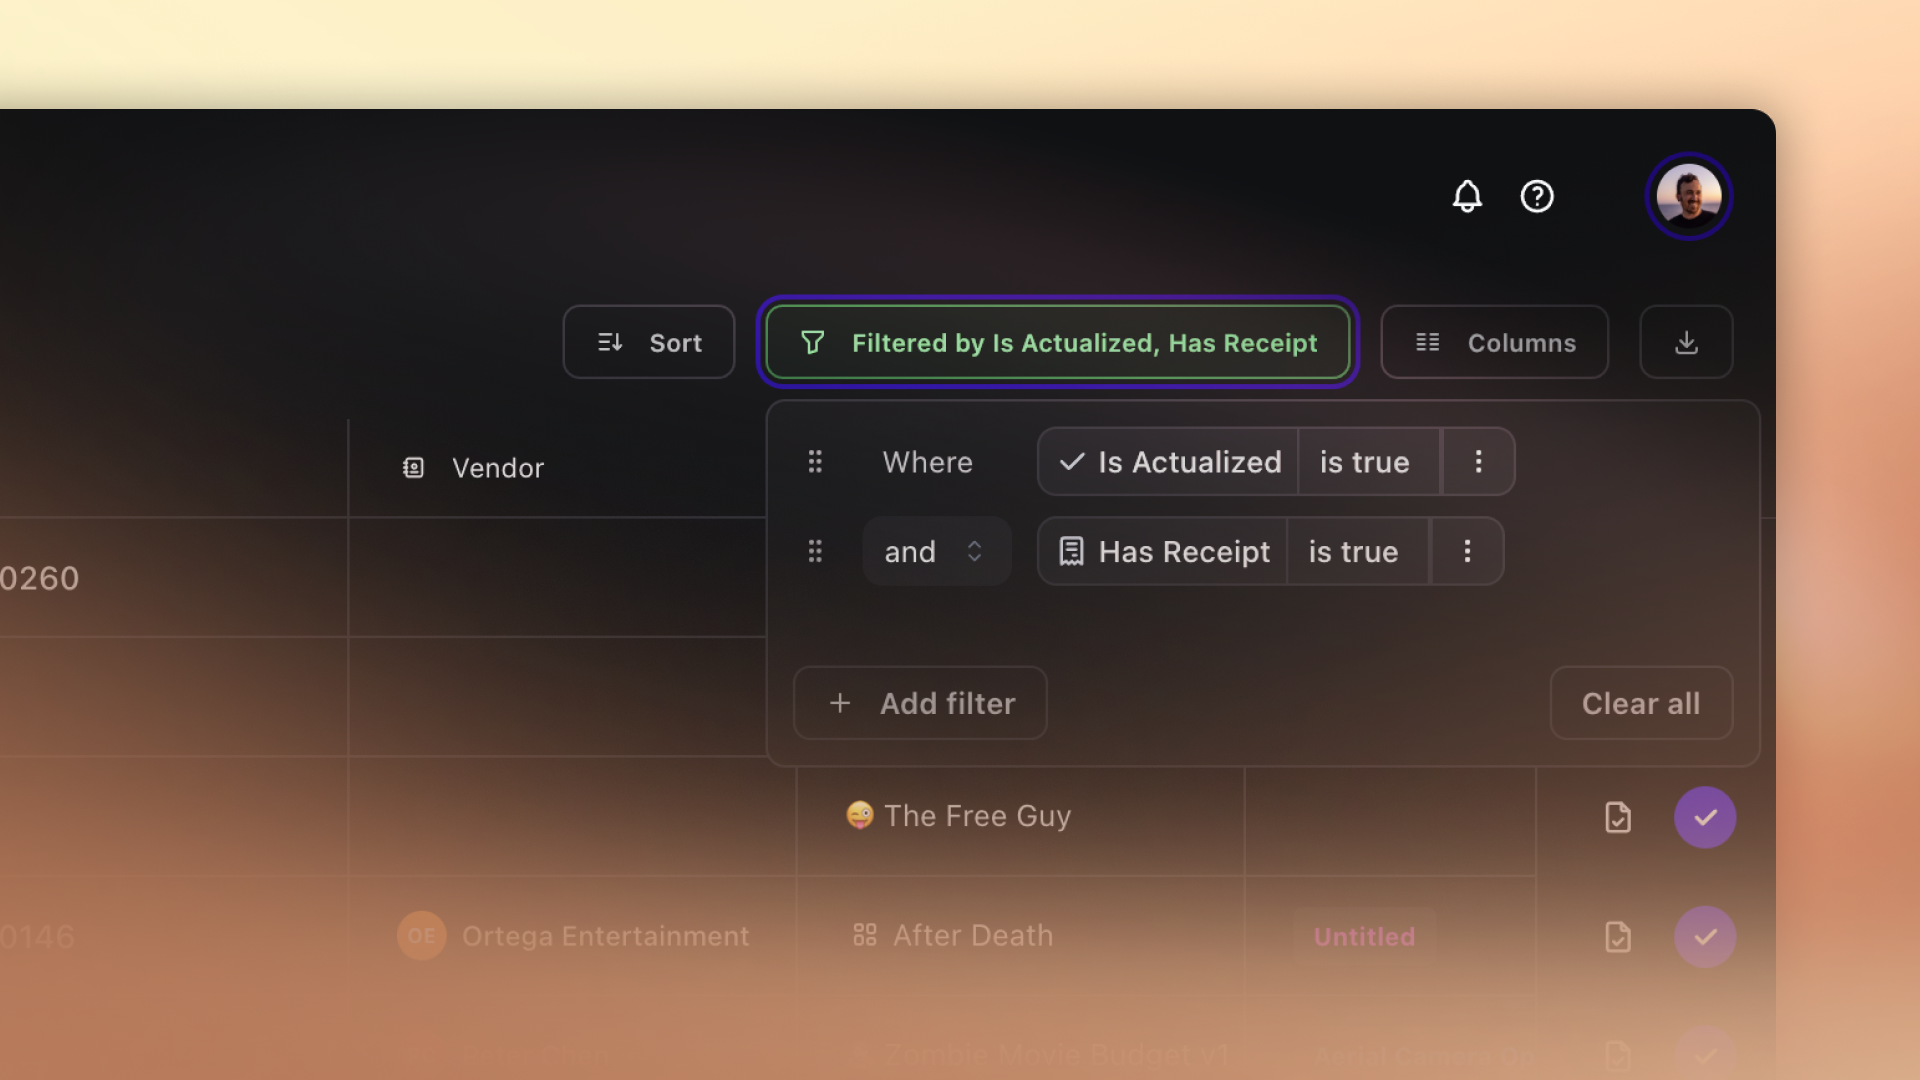Toggle the checkmark on After Death row

point(1706,937)
